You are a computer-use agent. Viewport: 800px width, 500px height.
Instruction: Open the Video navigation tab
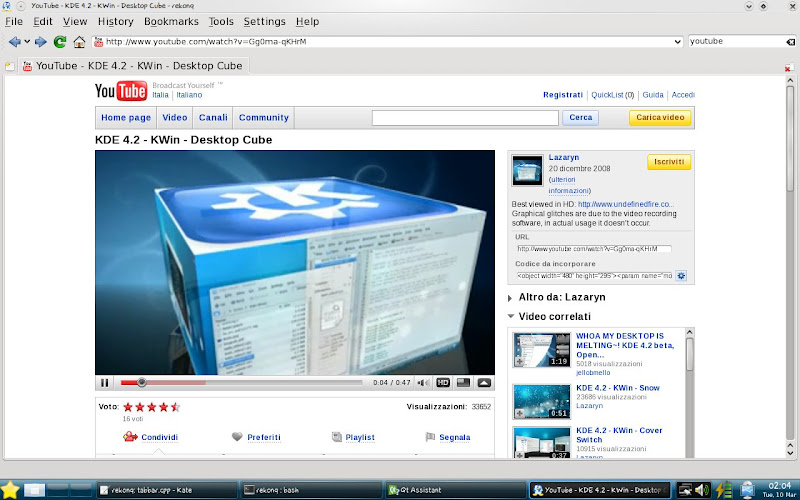174,117
